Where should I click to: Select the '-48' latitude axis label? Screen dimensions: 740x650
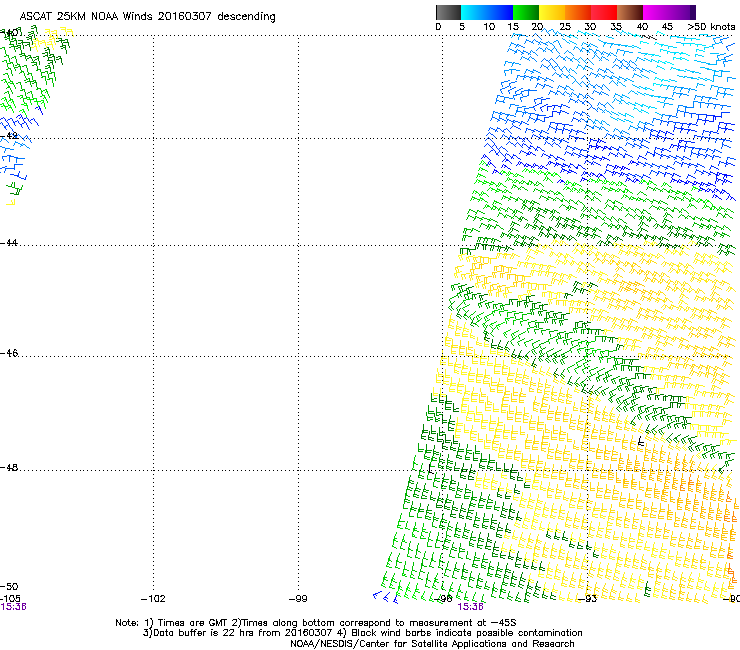[x=9, y=467]
